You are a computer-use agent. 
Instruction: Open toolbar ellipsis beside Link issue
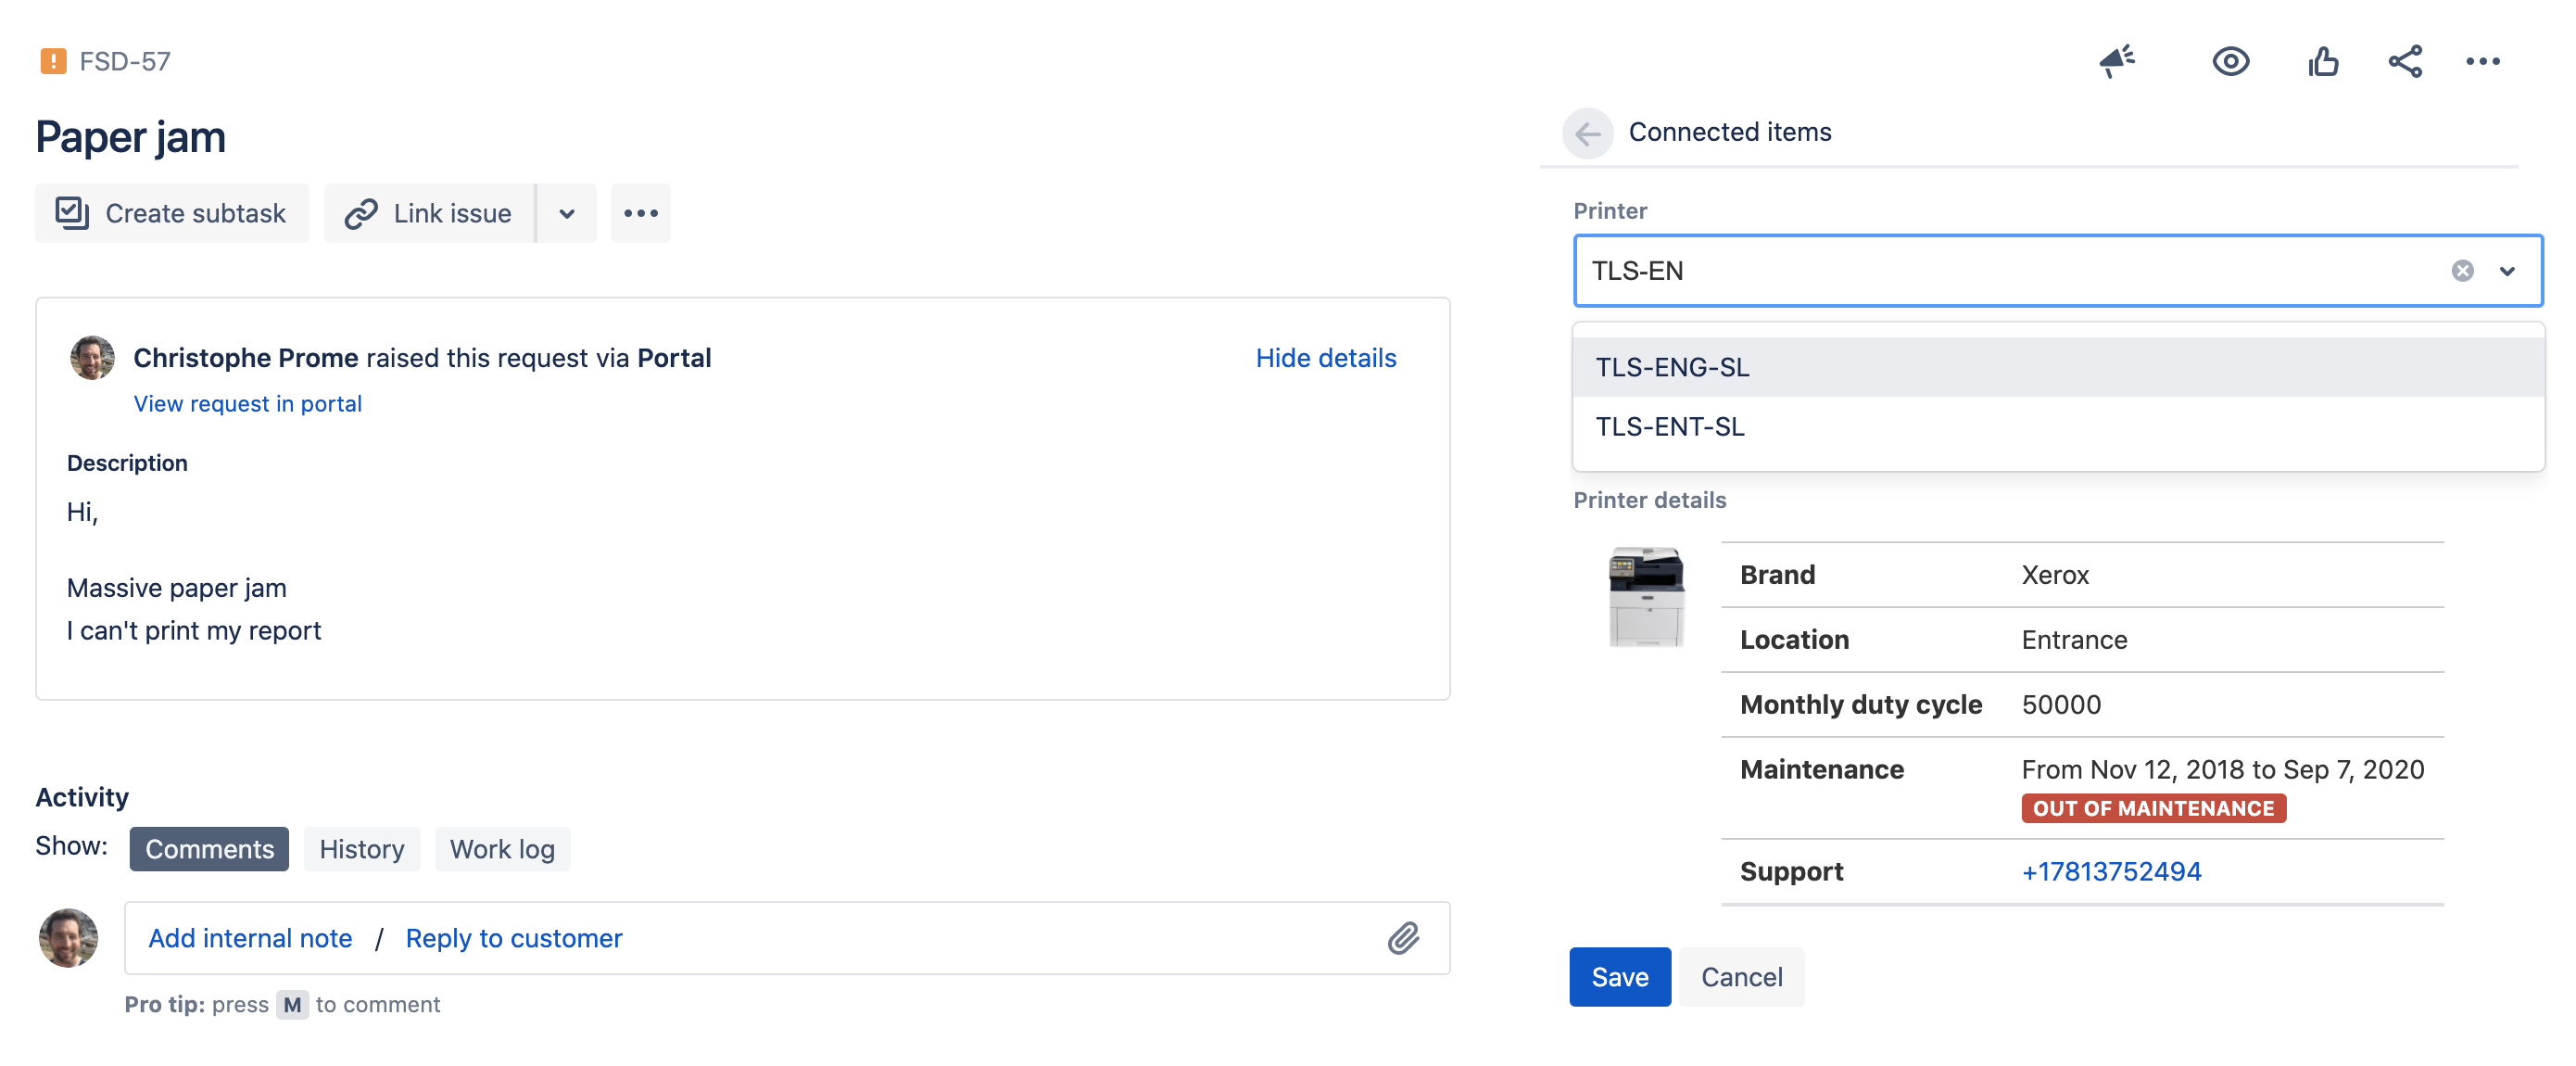coord(641,213)
